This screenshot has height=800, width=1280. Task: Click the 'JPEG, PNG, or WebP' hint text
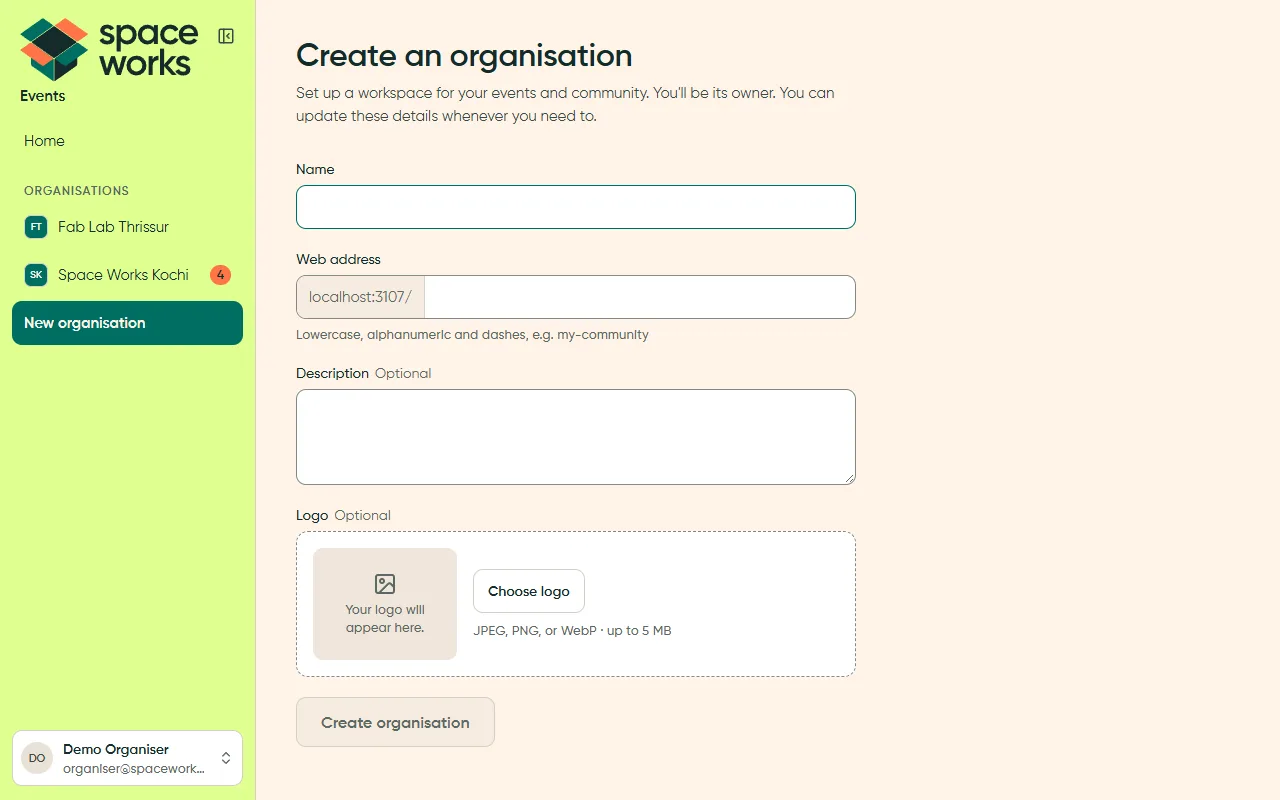572,631
